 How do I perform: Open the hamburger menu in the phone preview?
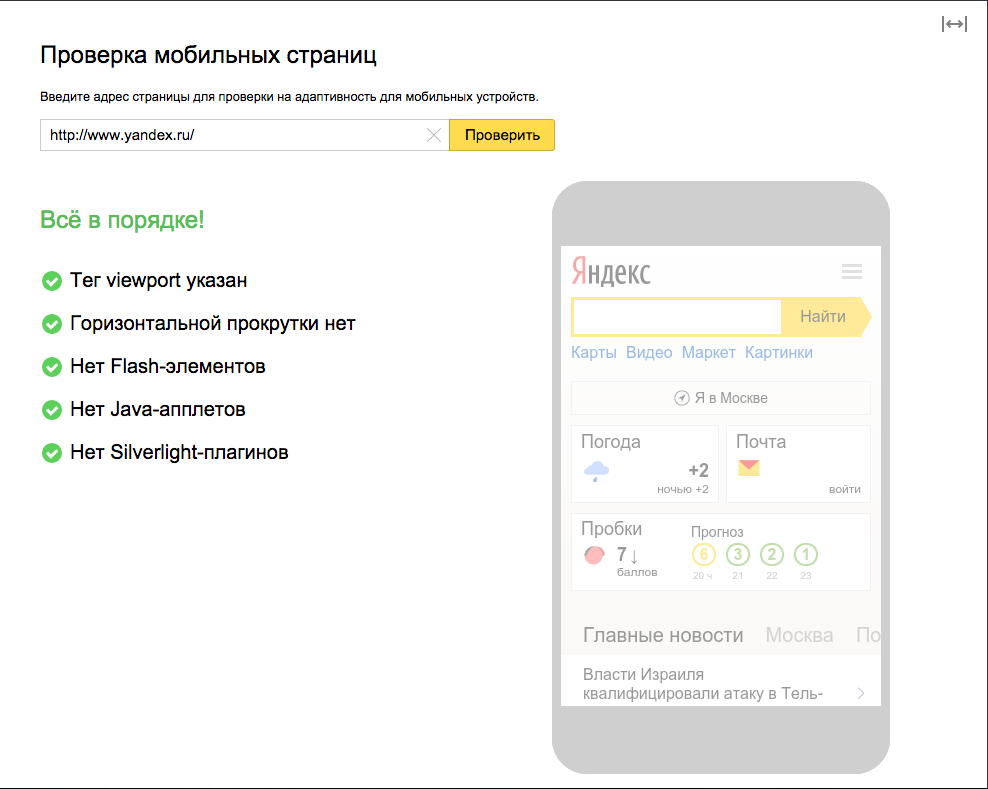(x=851, y=271)
